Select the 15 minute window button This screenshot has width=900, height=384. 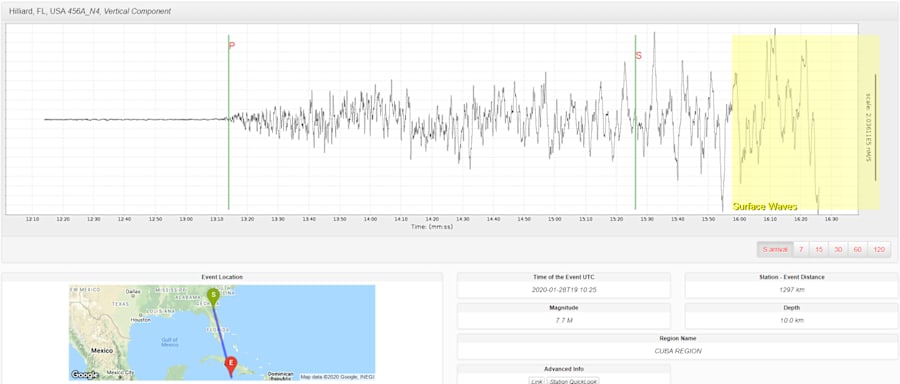click(819, 250)
